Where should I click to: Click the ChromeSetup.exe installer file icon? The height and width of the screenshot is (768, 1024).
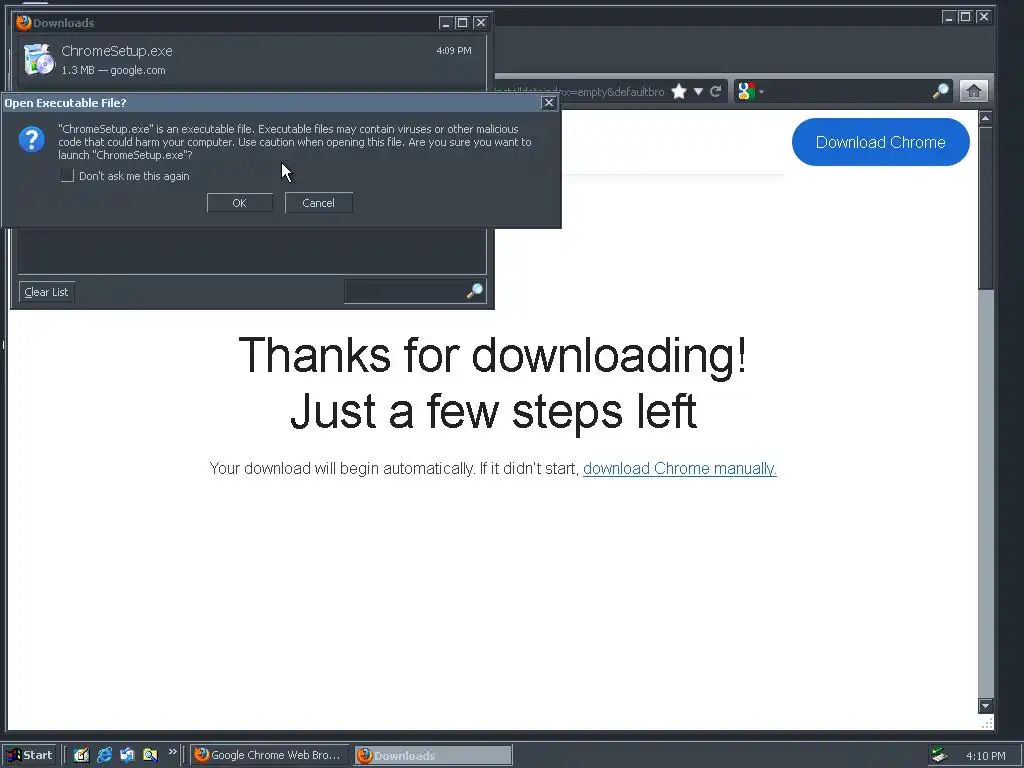[39, 59]
